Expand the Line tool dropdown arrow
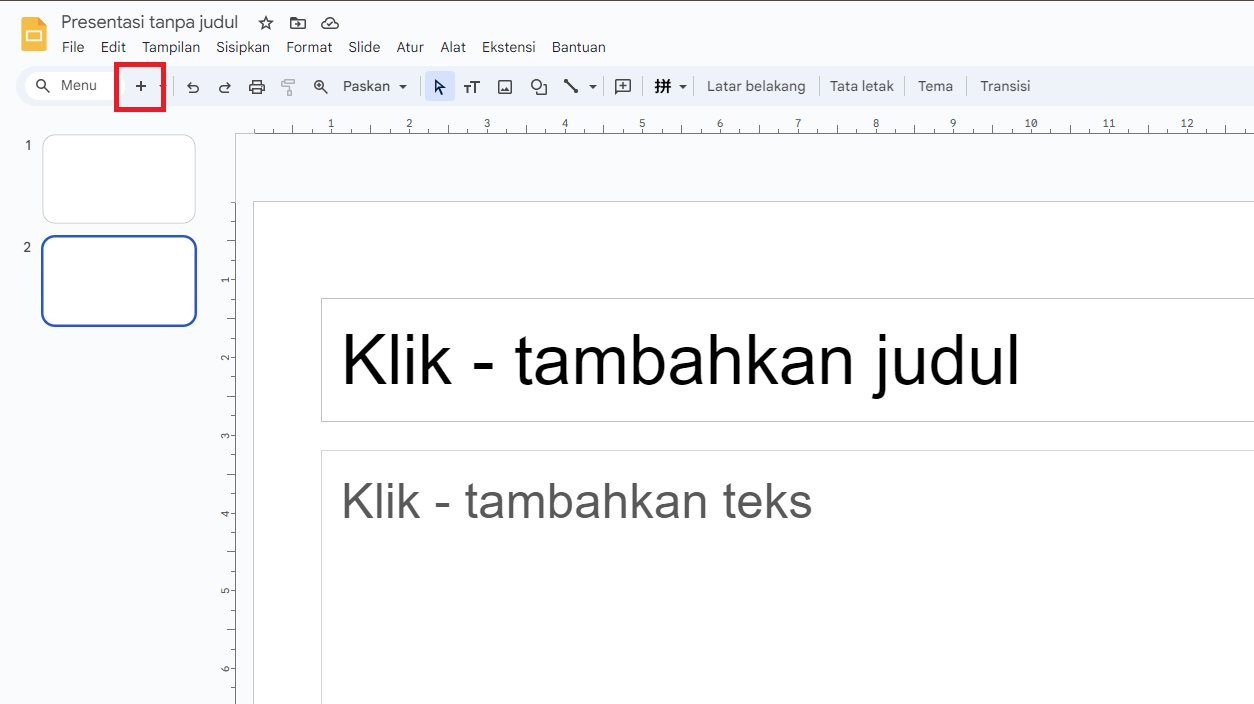This screenshot has width=1254, height=704. point(592,86)
